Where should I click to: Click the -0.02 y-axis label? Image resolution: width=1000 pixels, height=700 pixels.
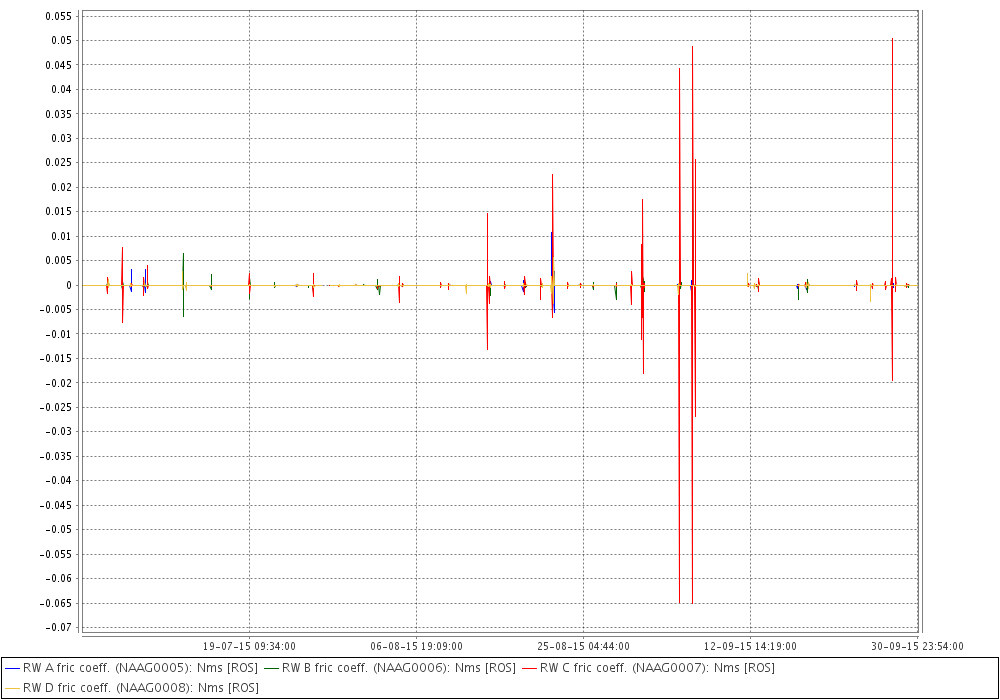click(59, 383)
